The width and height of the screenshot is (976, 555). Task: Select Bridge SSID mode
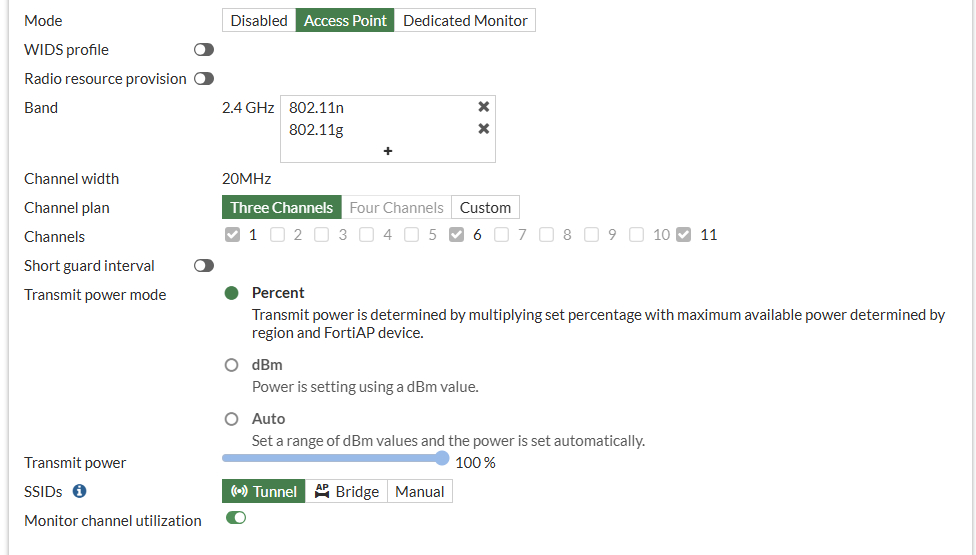point(346,491)
